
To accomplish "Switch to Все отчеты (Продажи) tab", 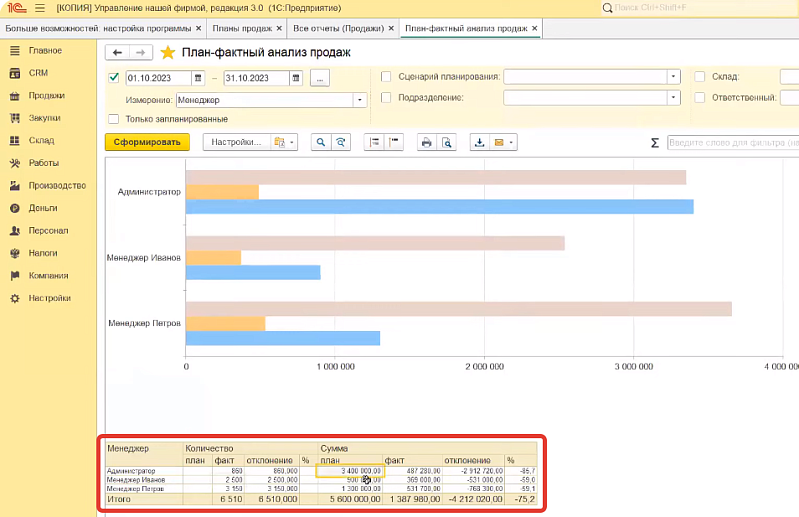I will click(x=338, y=29).
